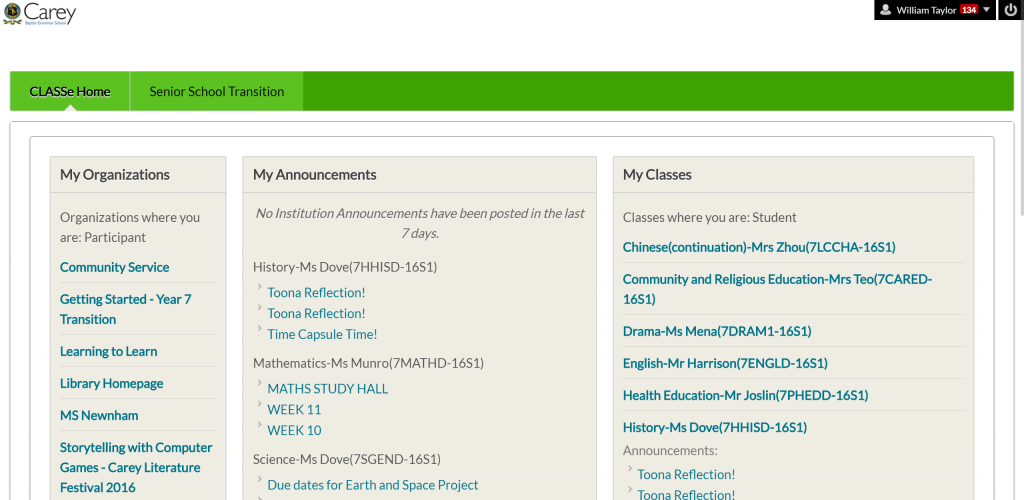Open English-Mr Harrison class

tap(725, 364)
